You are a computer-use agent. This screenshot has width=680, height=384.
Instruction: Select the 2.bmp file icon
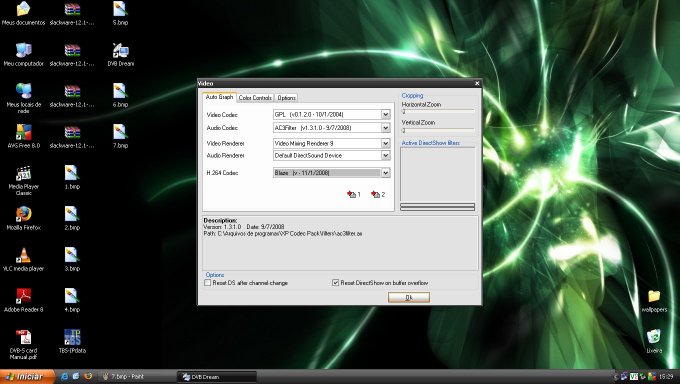click(72, 218)
